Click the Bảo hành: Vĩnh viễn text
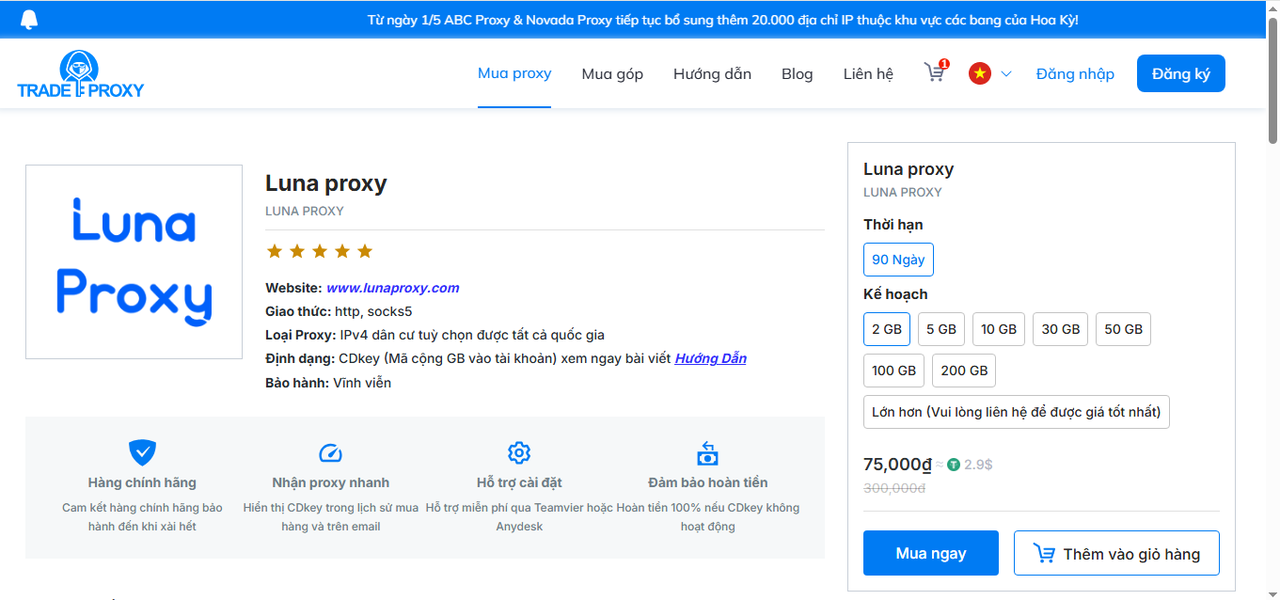Viewport: 1280px width, 600px height. (328, 383)
